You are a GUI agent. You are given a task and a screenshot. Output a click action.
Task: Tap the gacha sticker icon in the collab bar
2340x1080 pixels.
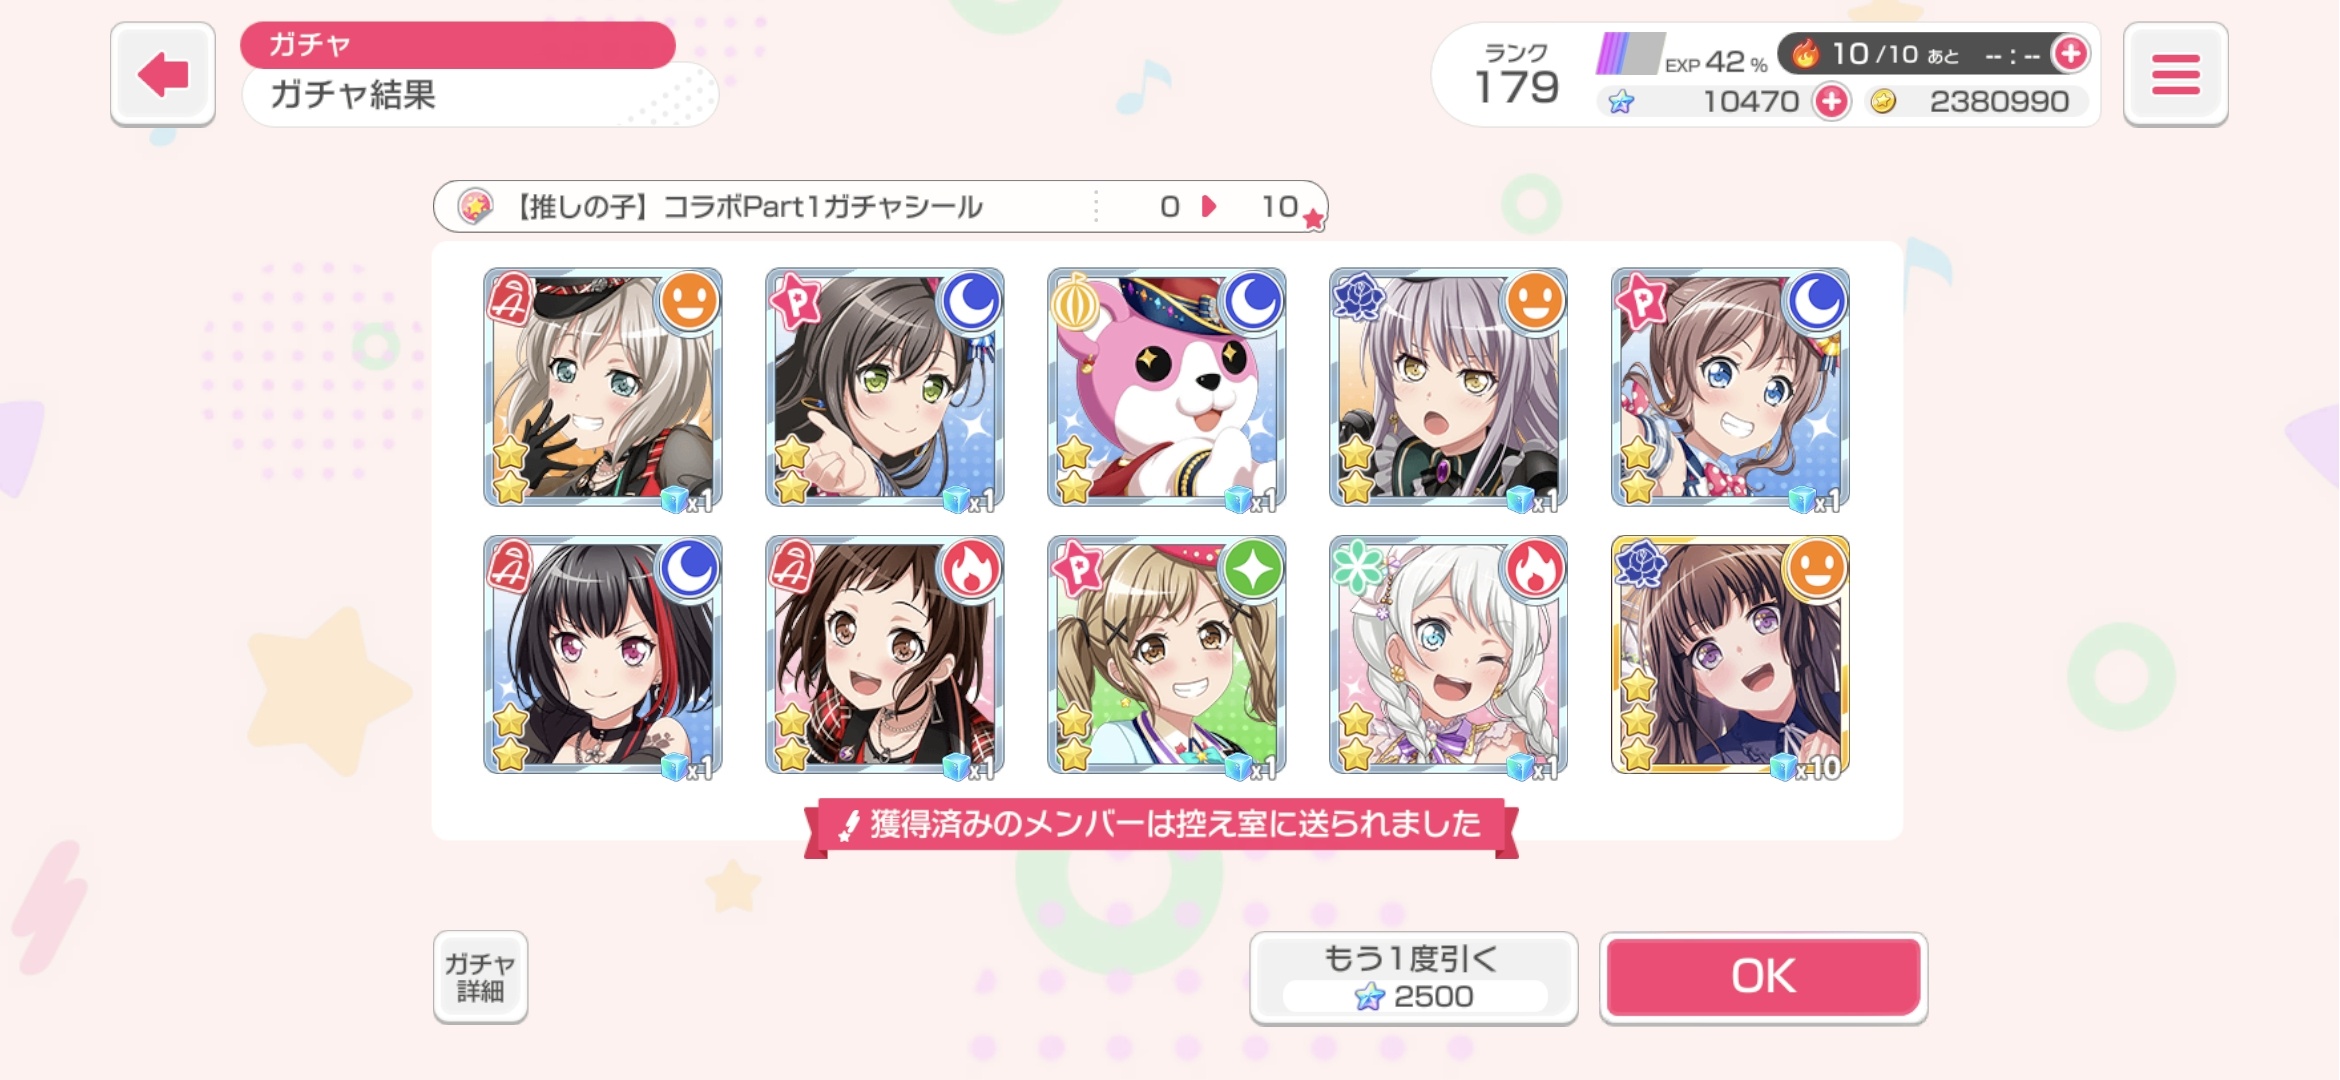pyautogui.click(x=475, y=206)
